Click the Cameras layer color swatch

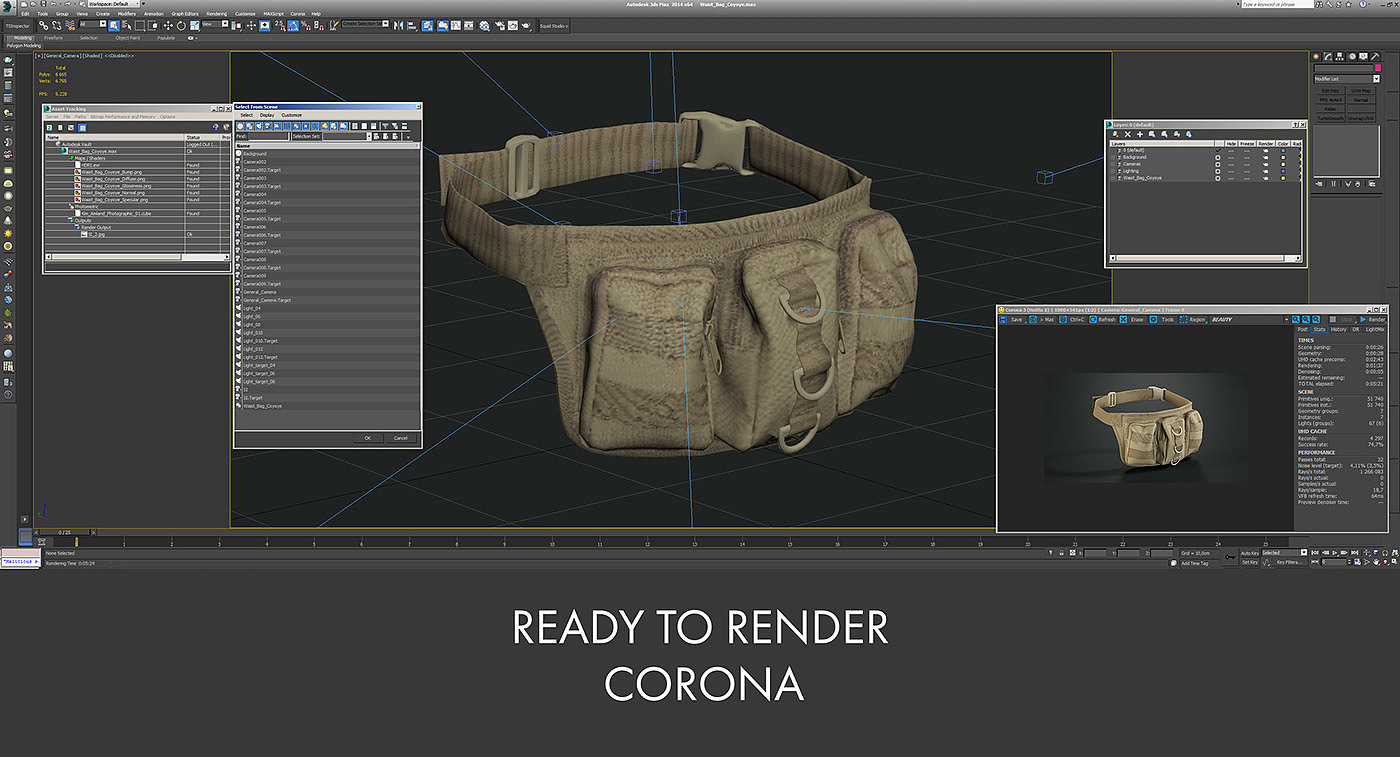pyautogui.click(x=1282, y=164)
